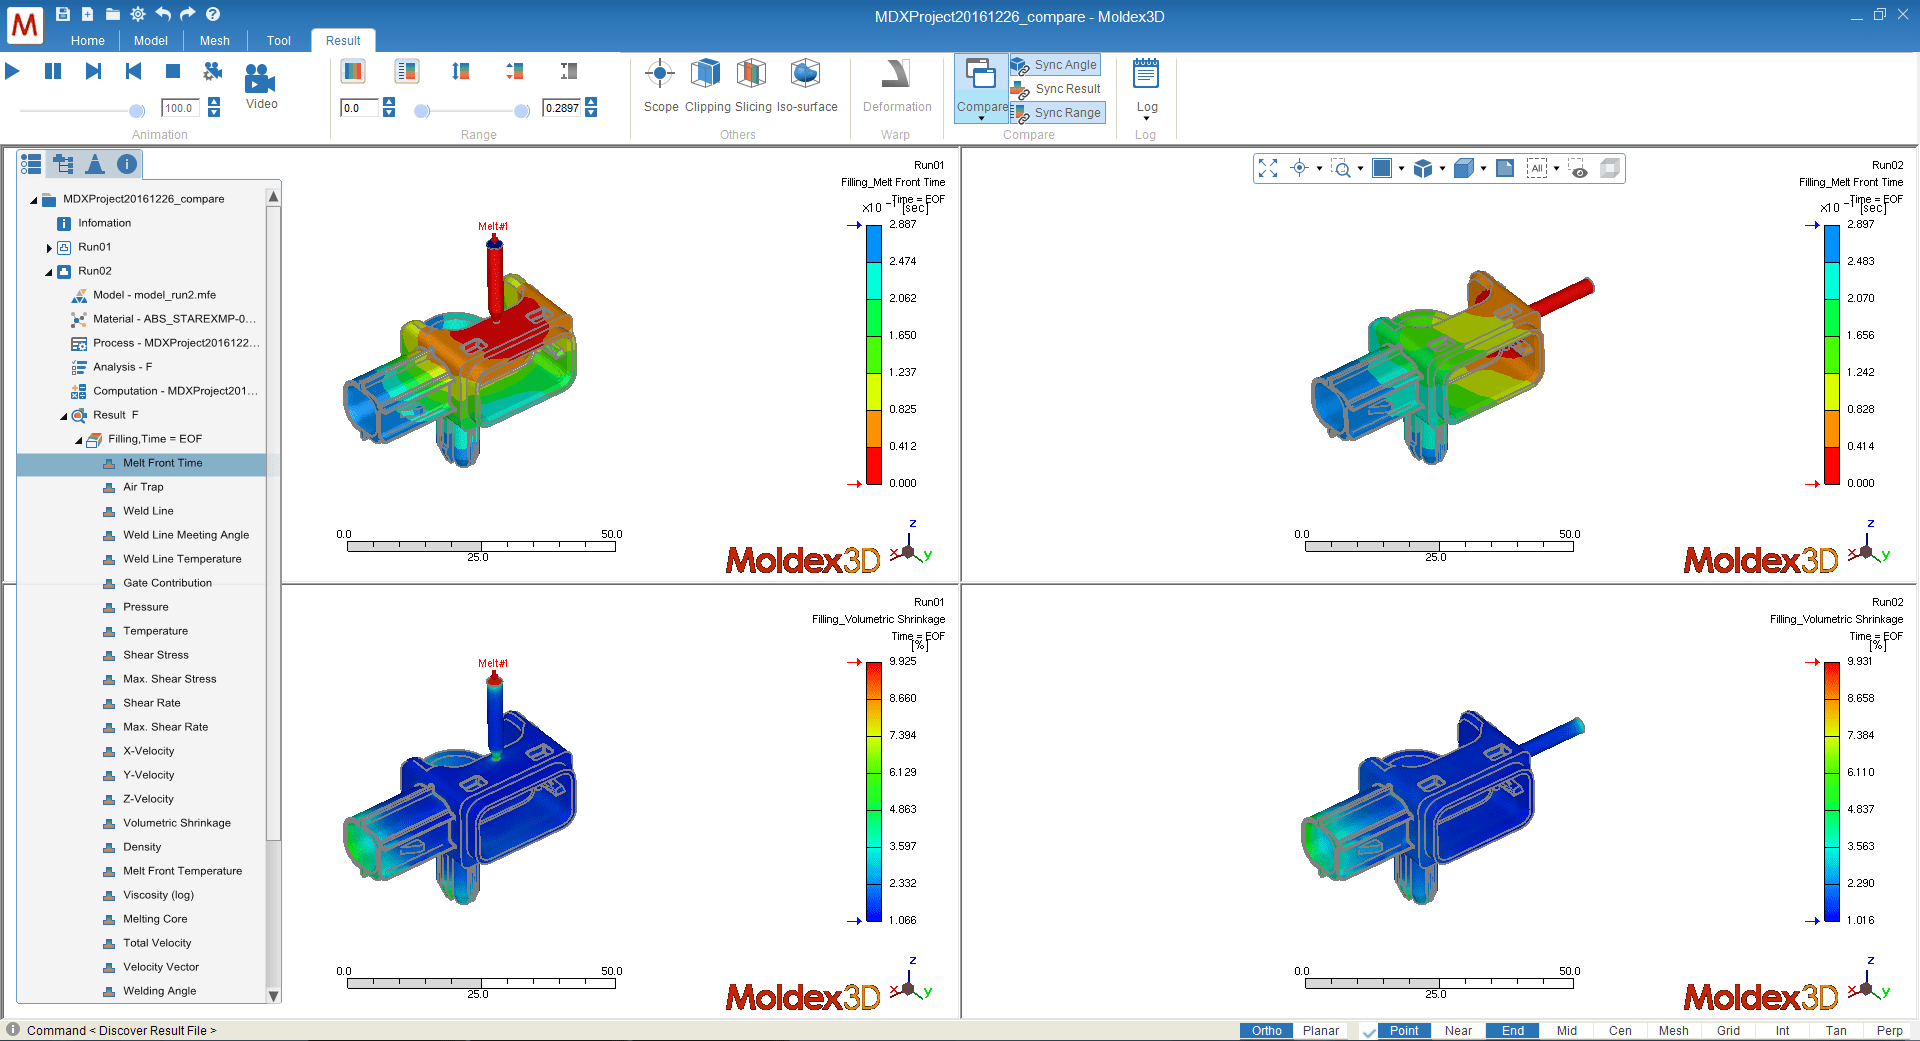Collapse the Filling,Time = EOF node
The height and width of the screenshot is (1041, 1920).
(x=79, y=440)
